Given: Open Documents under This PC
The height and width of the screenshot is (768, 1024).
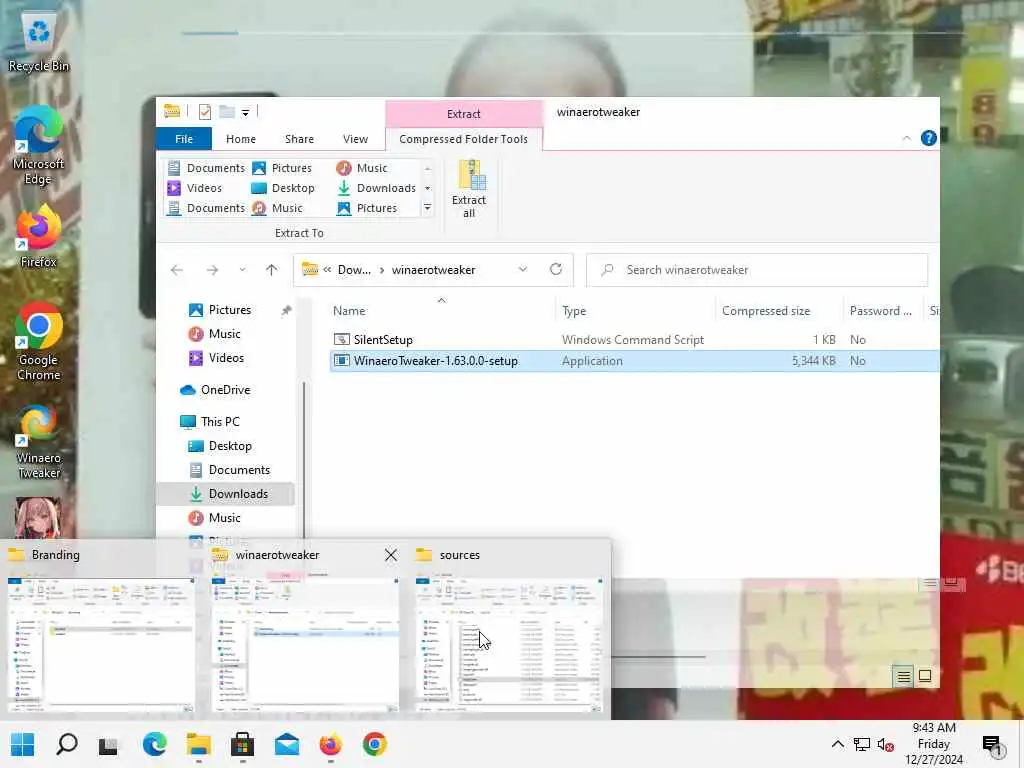Looking at the screenshot, I should 238,470.
